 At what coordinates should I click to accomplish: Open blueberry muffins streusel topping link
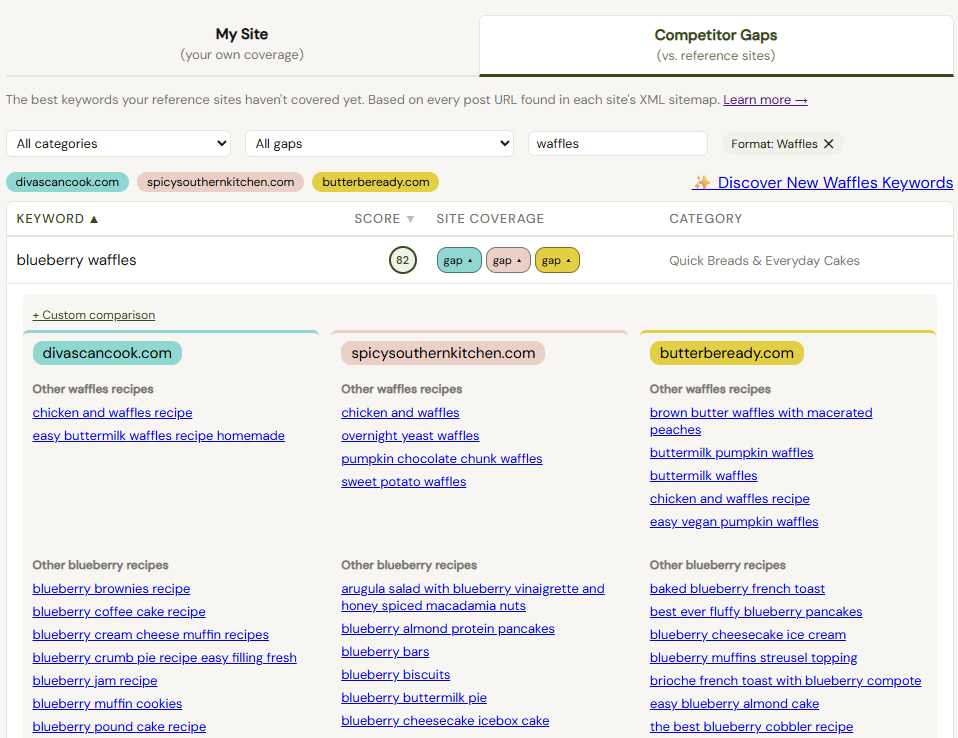pos(753,657)
